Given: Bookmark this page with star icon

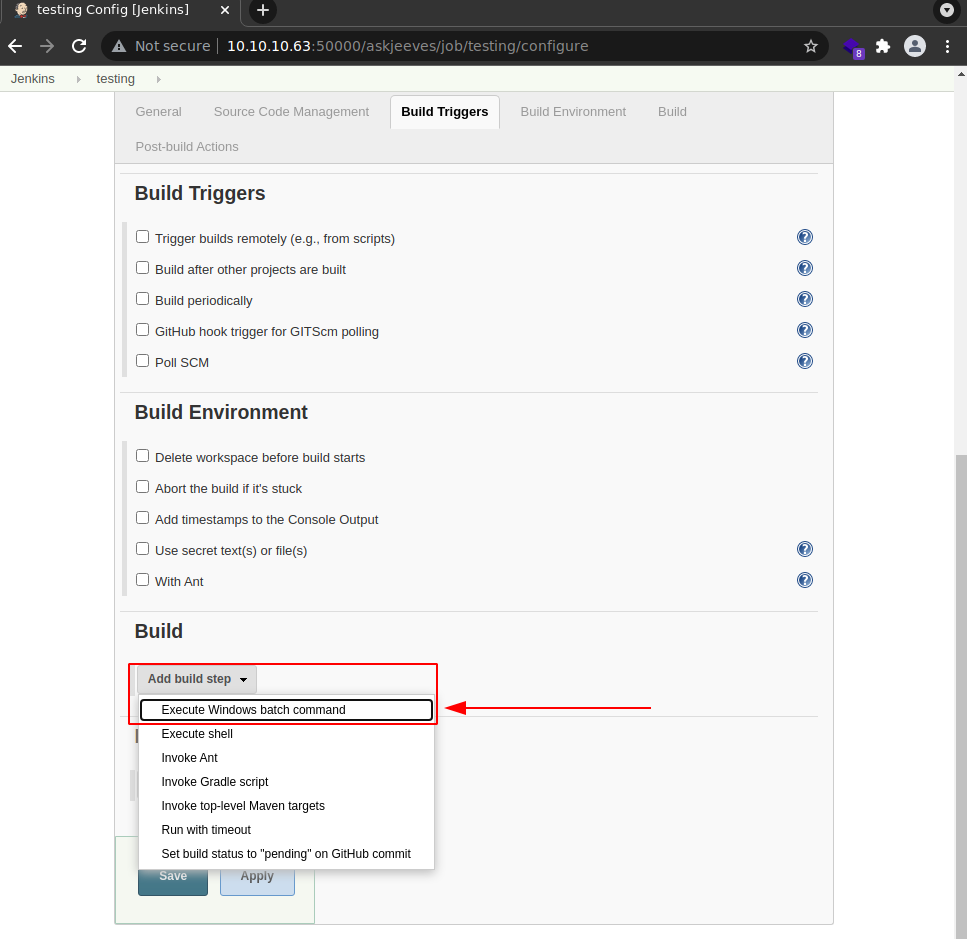Looking at the screenshot, I should (x=810, y=46).
